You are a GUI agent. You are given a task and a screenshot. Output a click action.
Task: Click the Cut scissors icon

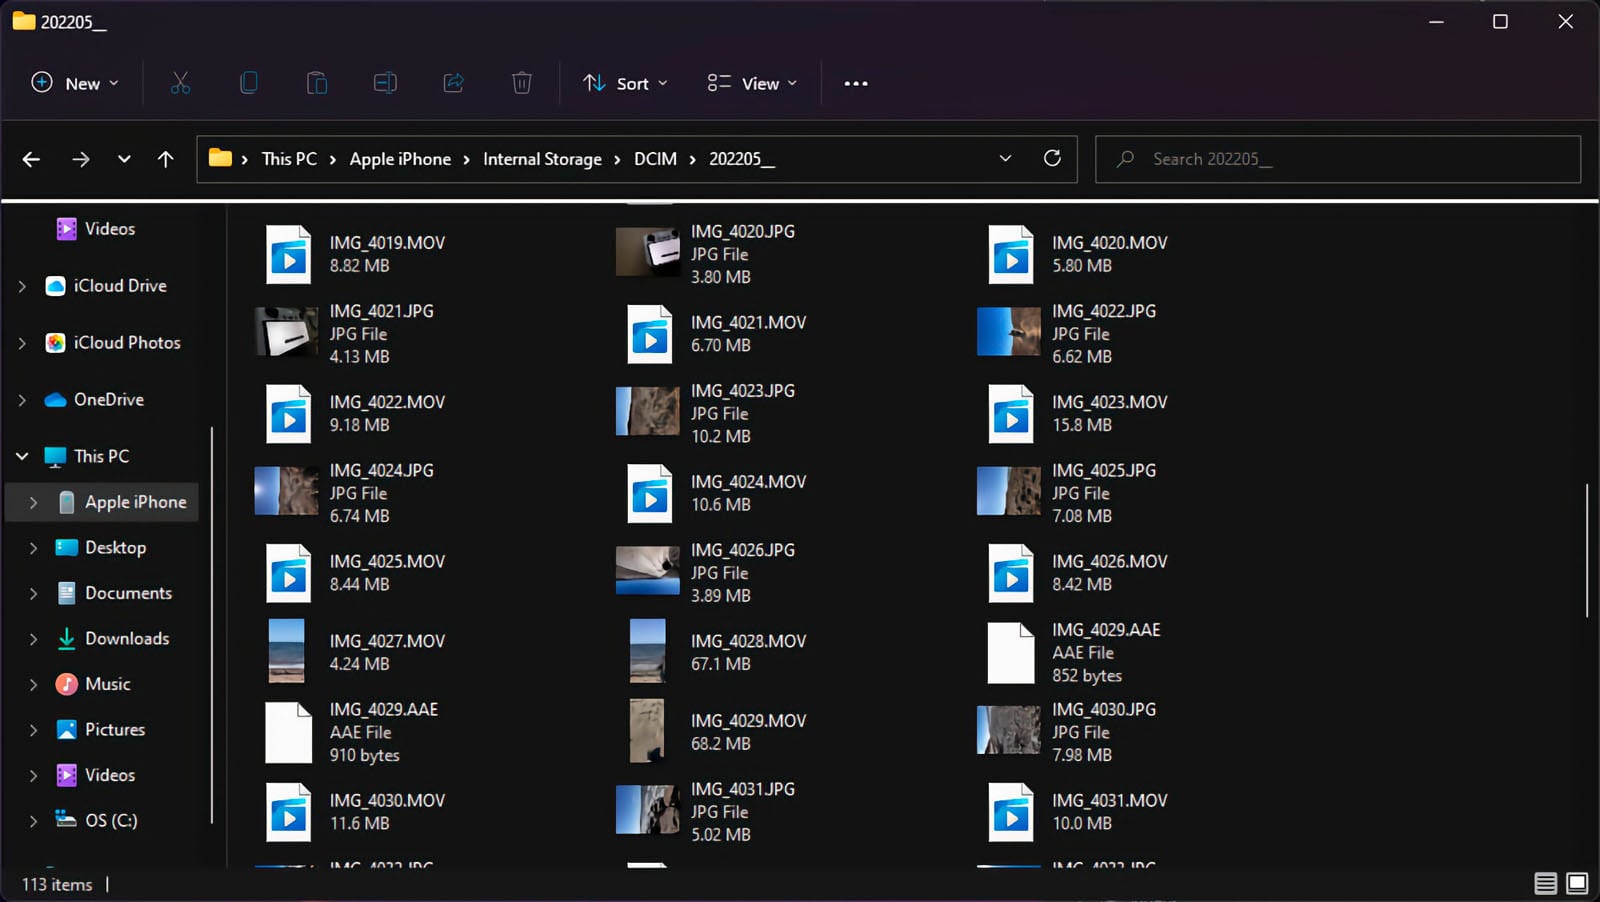pyautogui.click(x=180, y=83)
